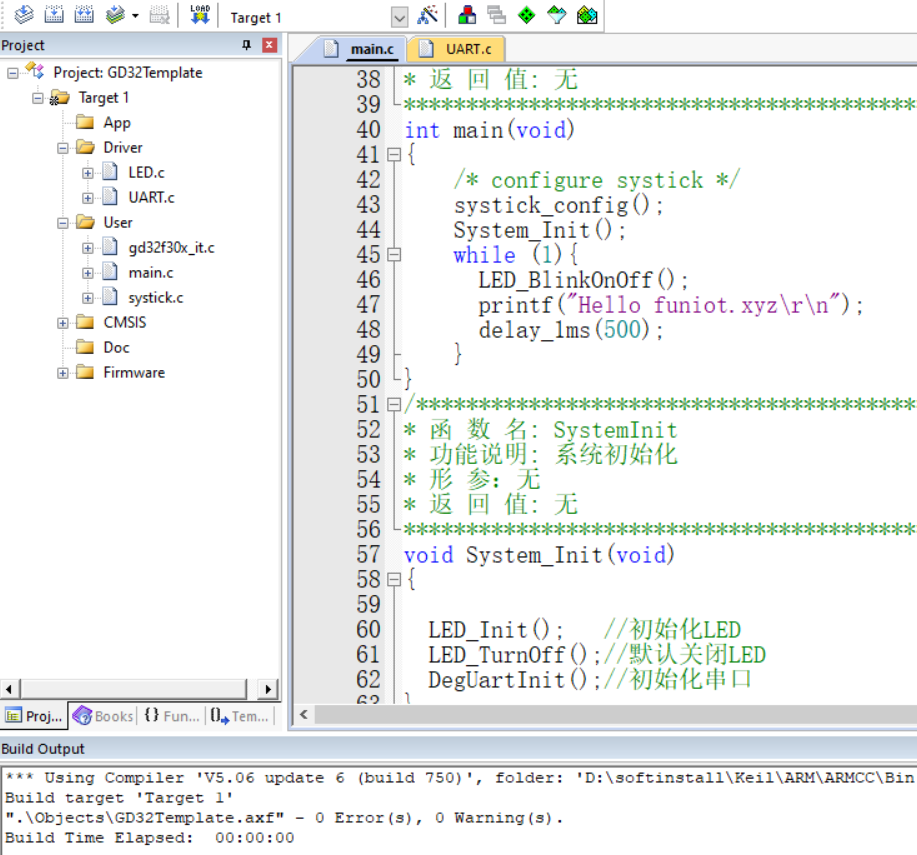
Task: Switch to the Proj... bottom tab
Action: coord(34,716)
